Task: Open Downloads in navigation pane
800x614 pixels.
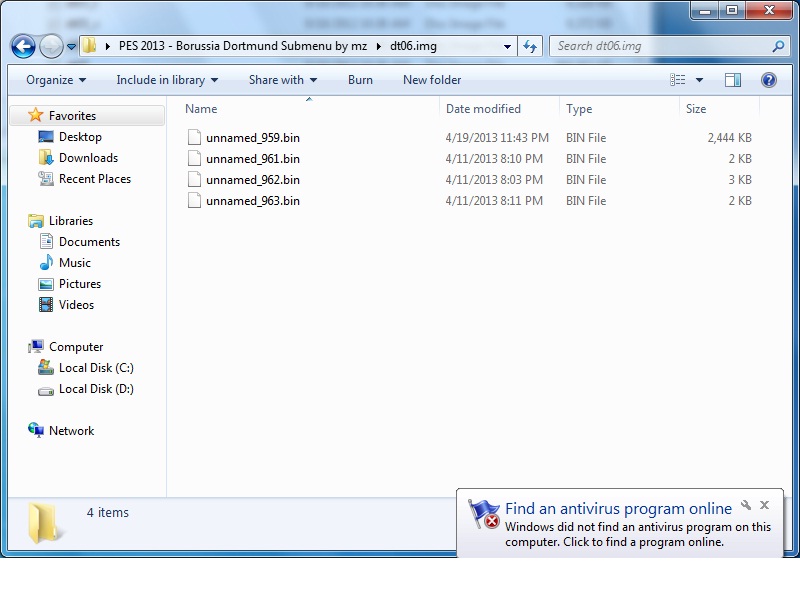Action: [88, 158]
